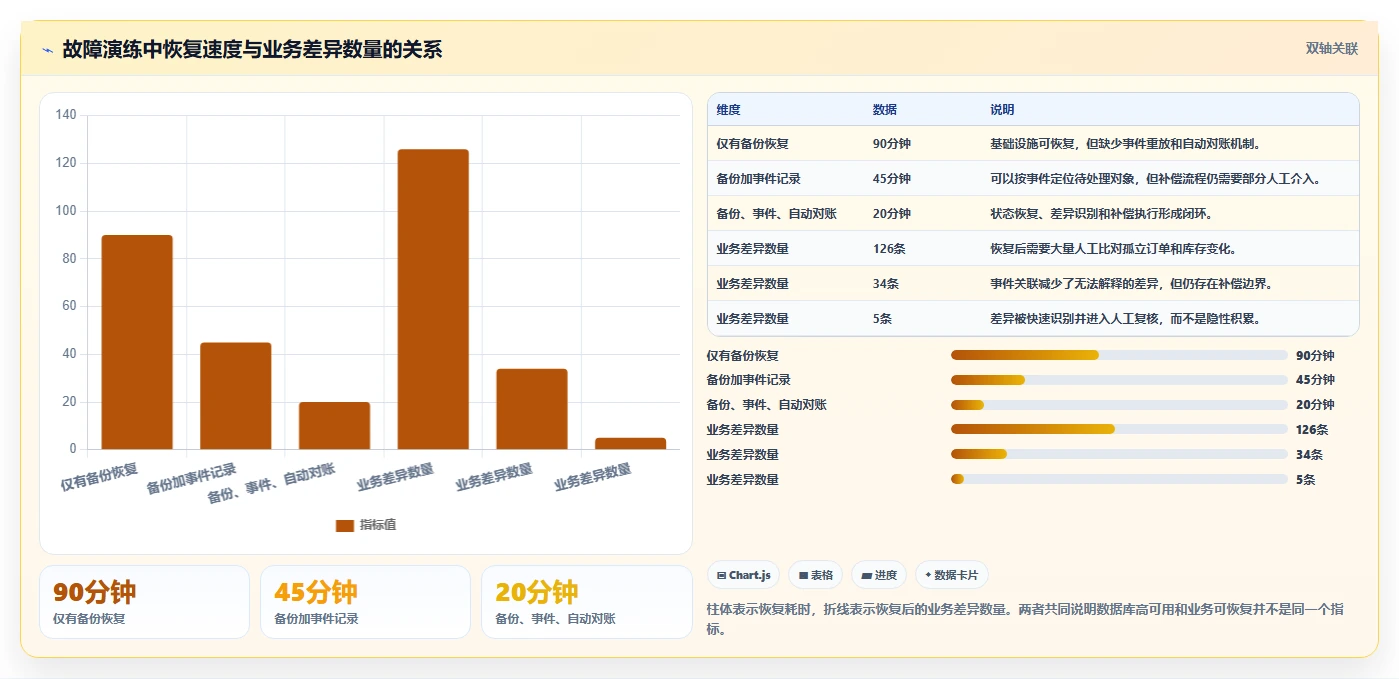Click the 仅有备份恢复 x-axis label

[99, 477]
